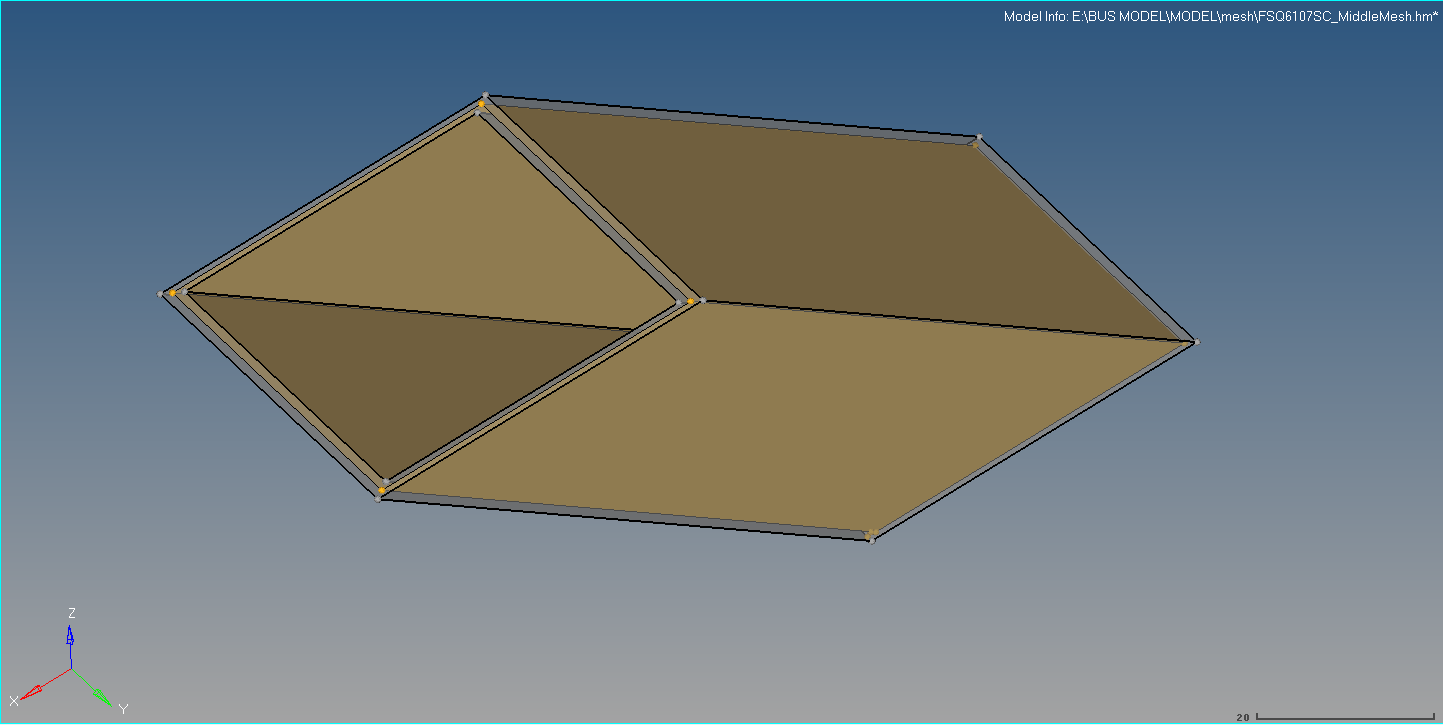1443x725 pixels.
Task: Click the Y label on the axis triad
Action: tap(123, 709)
